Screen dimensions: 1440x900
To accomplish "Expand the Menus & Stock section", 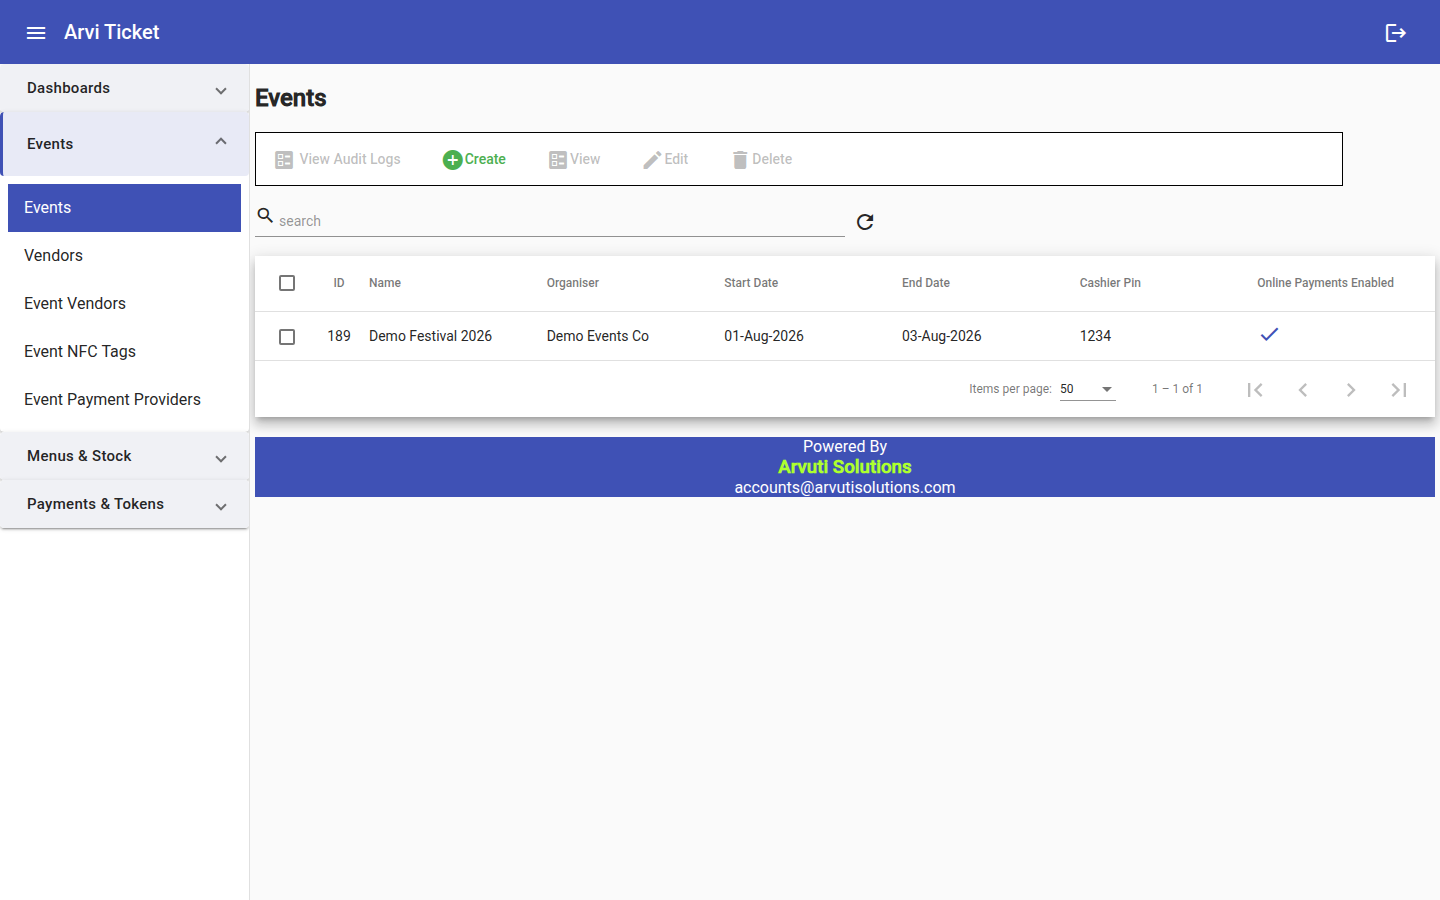I will click(125, 456).
